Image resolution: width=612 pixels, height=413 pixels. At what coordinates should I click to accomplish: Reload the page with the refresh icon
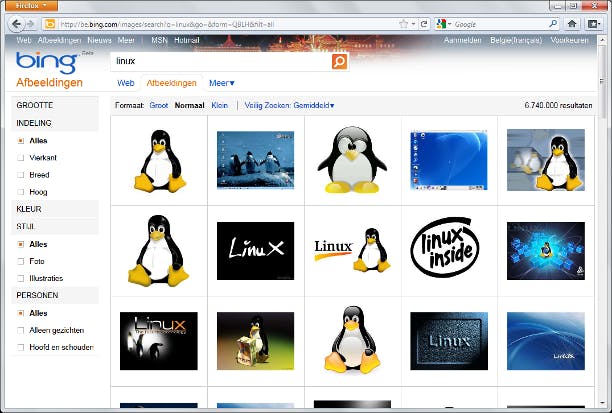coord(424,24)
